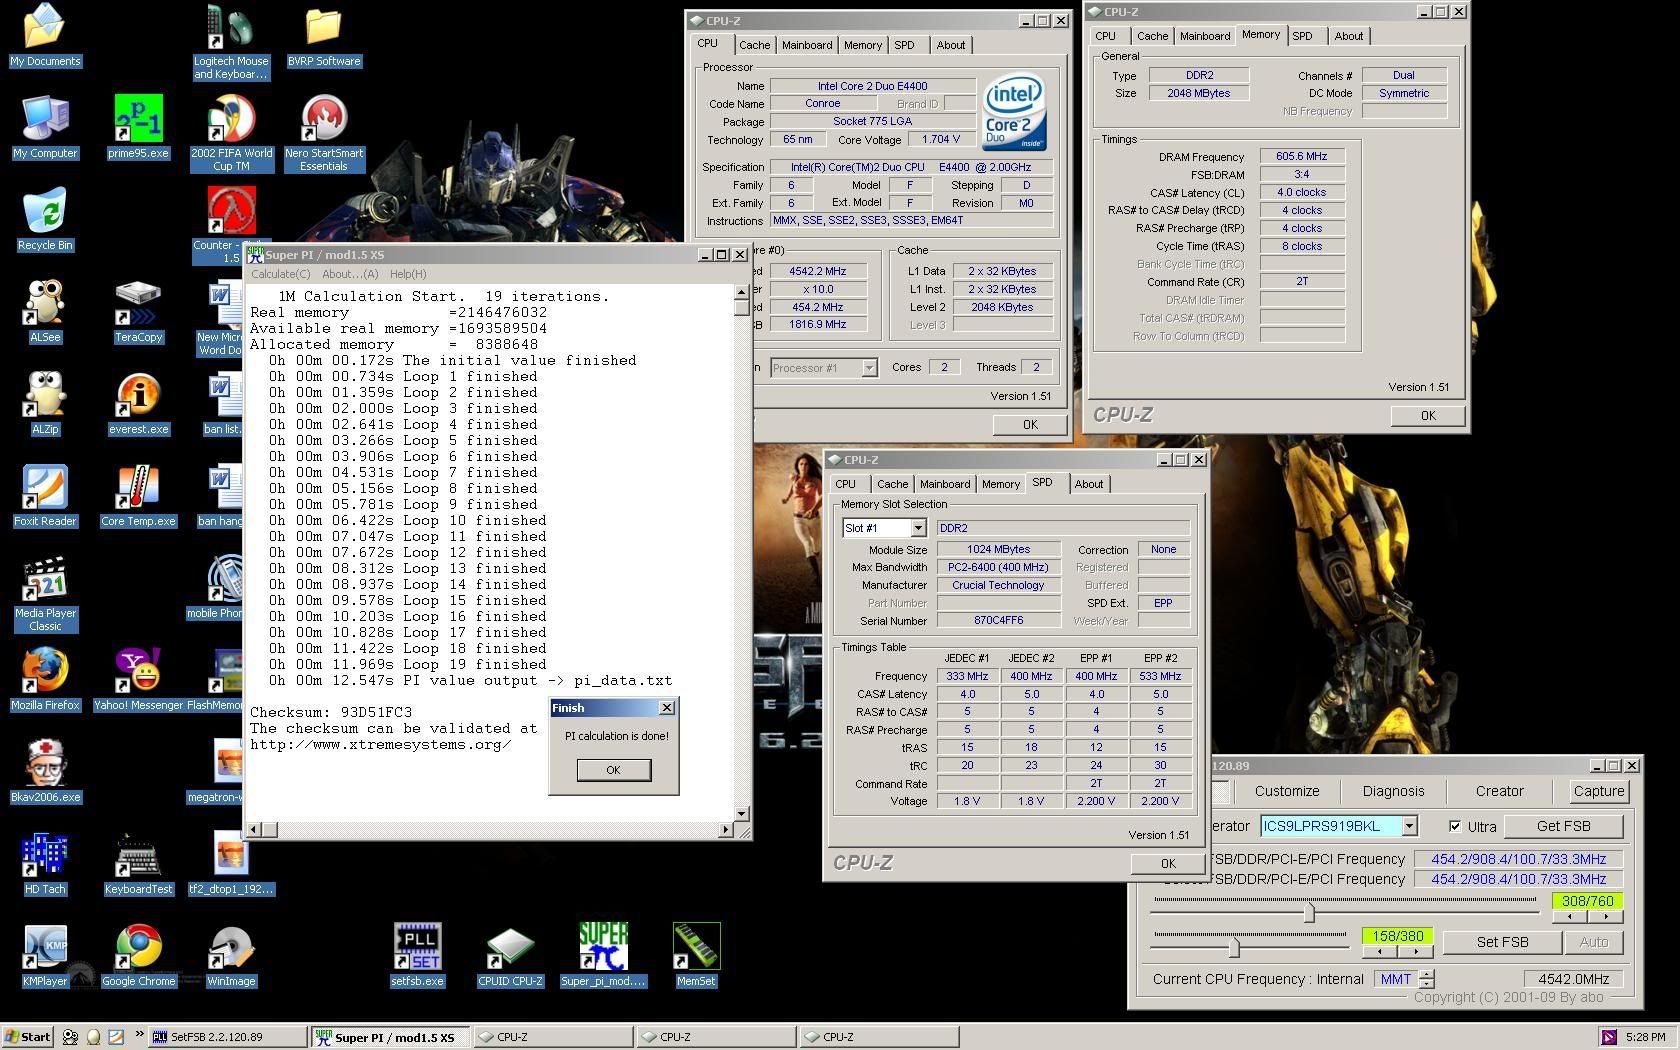The width and height of the screenshot is (1680, 1050).
Task: Open the Creator tab in SetFSB
Action: (x=1499, y=791)
